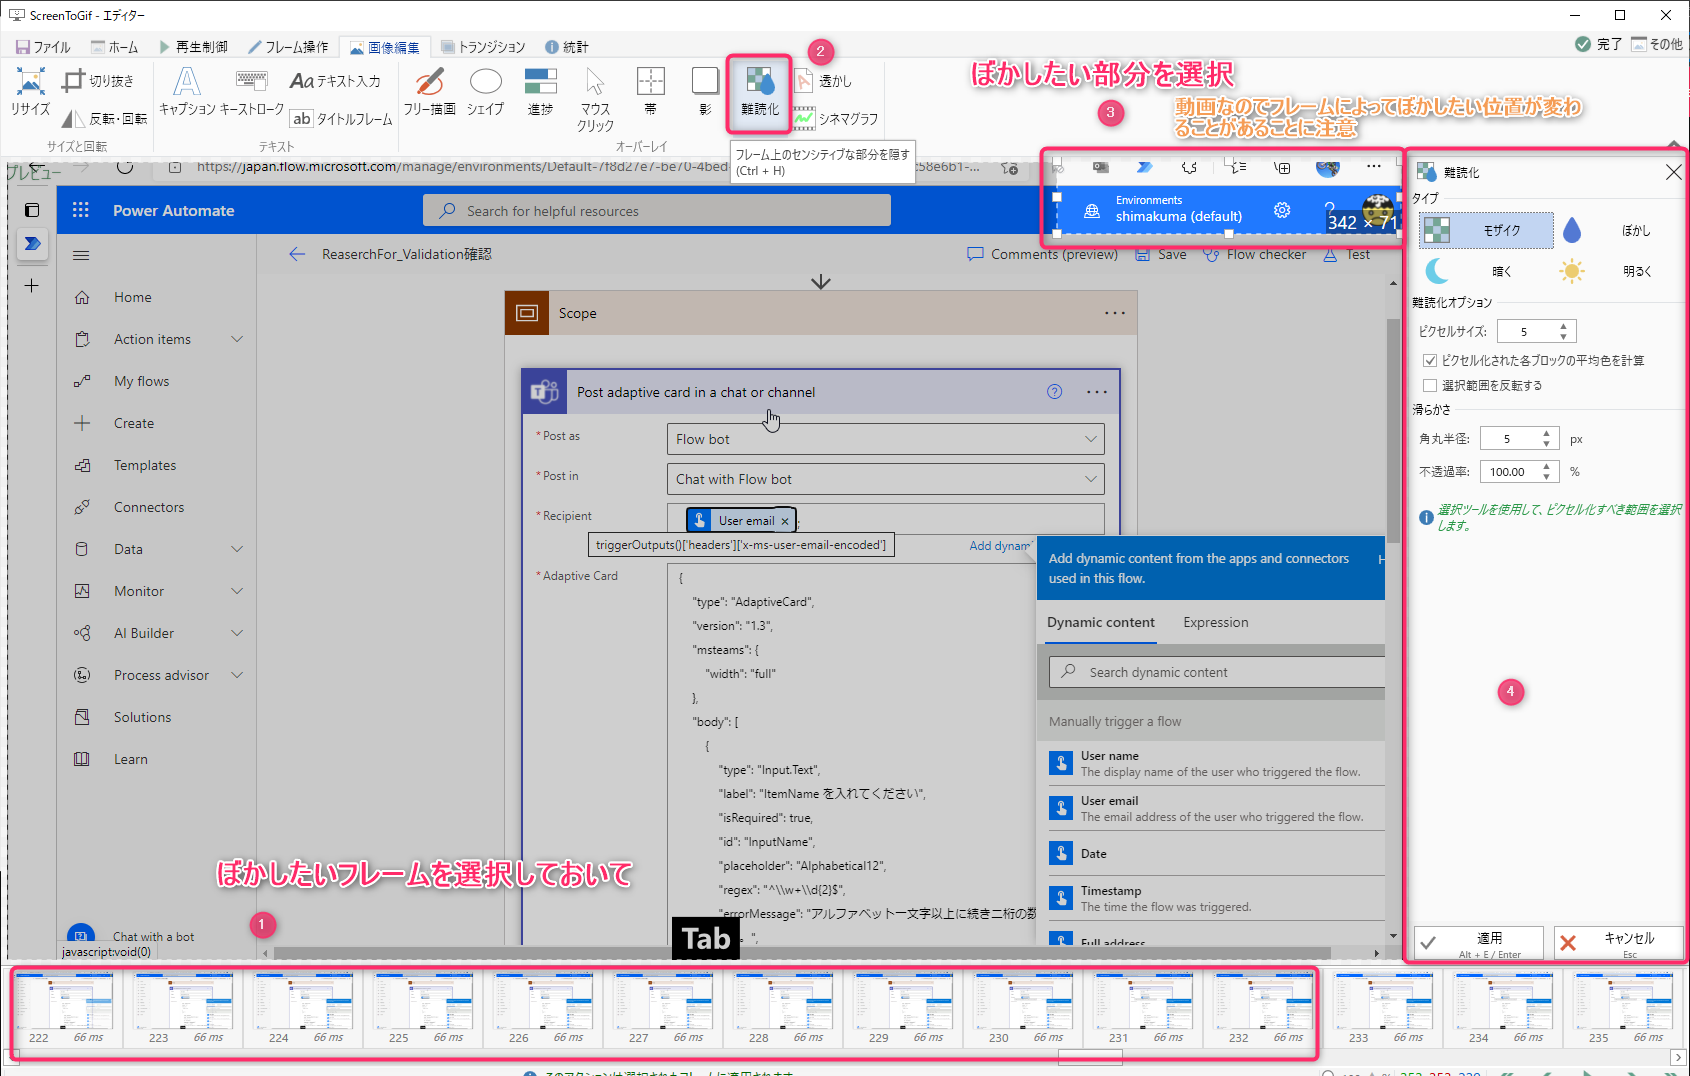Click the 不透過率 value field
The width and height of the screenshot is (1690, 1076).
click(1508, 471)
